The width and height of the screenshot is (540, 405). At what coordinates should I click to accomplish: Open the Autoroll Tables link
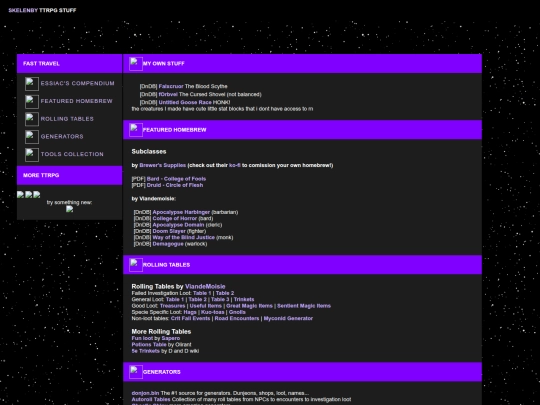tap(151, 399)
